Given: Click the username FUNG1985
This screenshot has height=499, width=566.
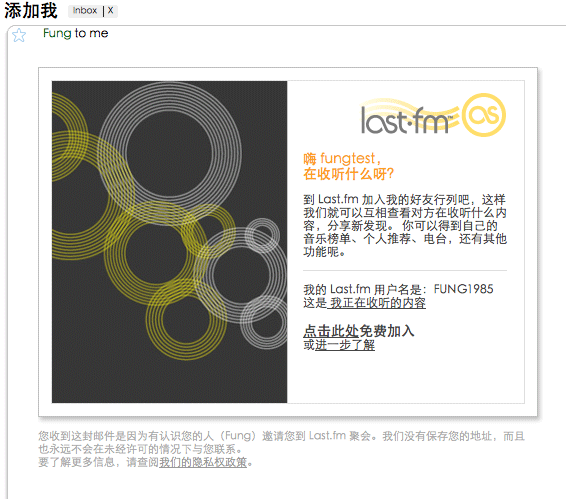Looking at the screenshot, I should (463, 289).
